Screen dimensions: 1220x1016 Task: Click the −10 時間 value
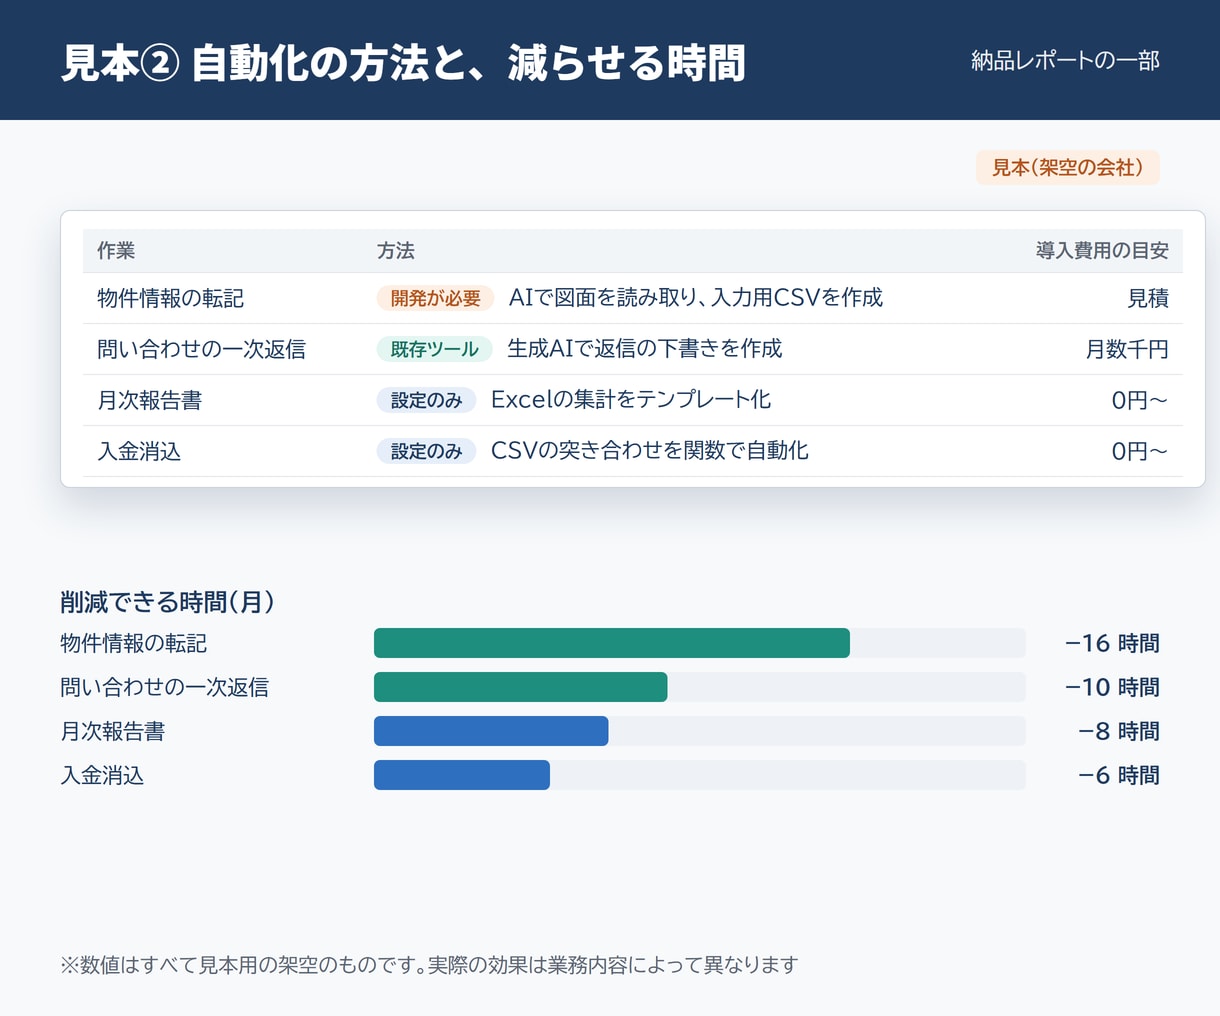tap(1112, 687)
